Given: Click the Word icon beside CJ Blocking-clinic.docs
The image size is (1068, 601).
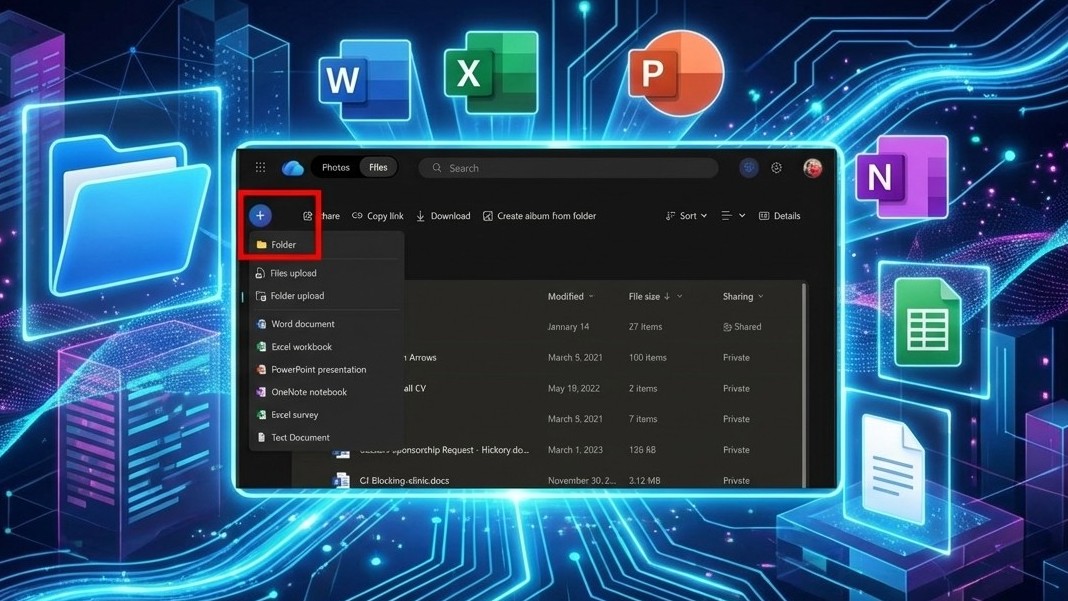Looking at the screenshot, I should click(x=340, y=480).
